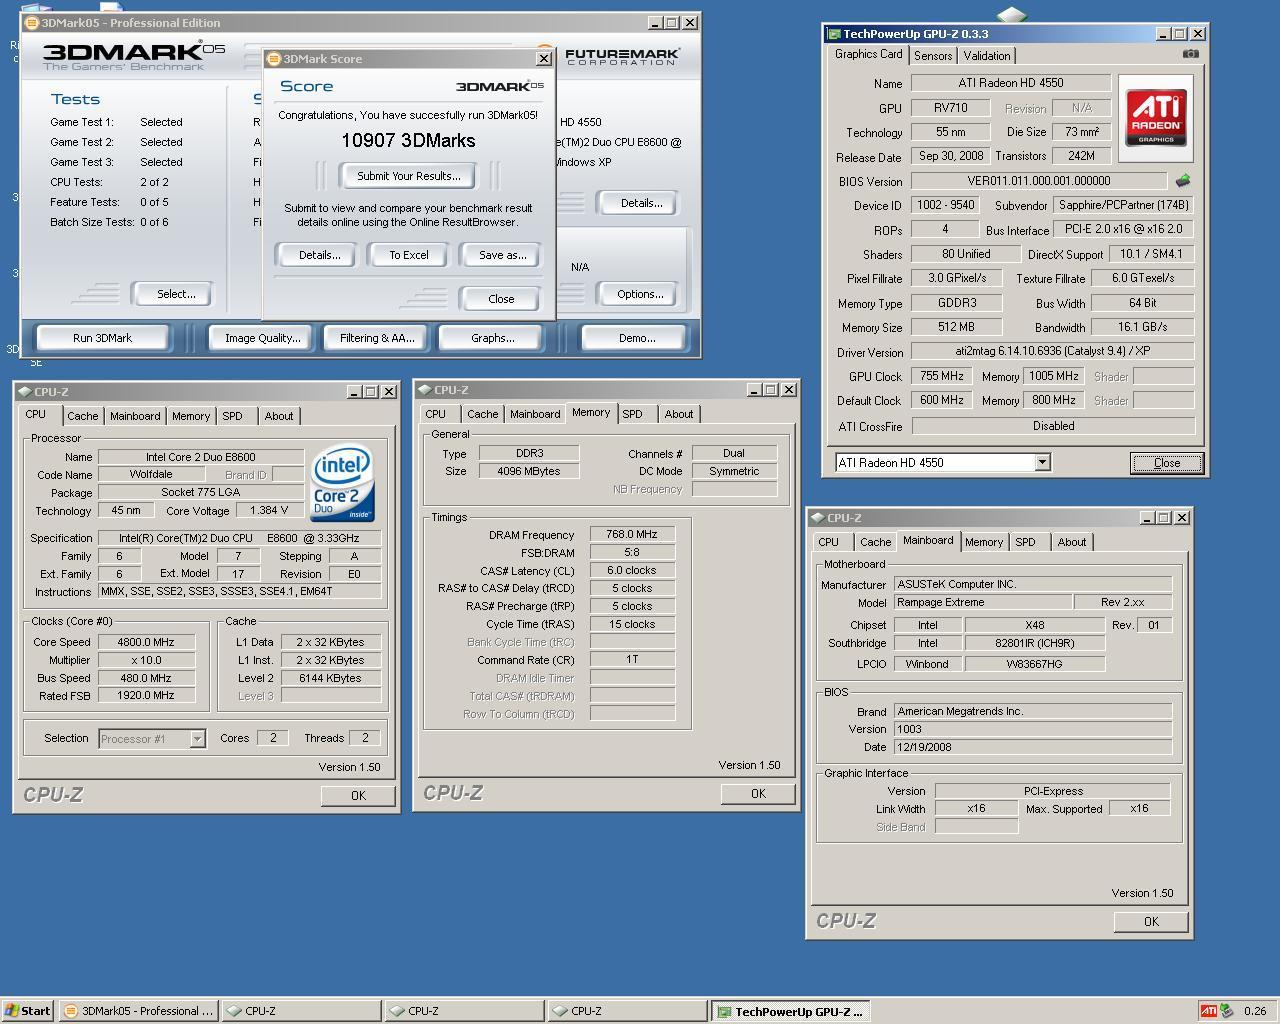Click Run 3DMark button
This screenshot has width=1280, height=1024.
click(102, 338)
